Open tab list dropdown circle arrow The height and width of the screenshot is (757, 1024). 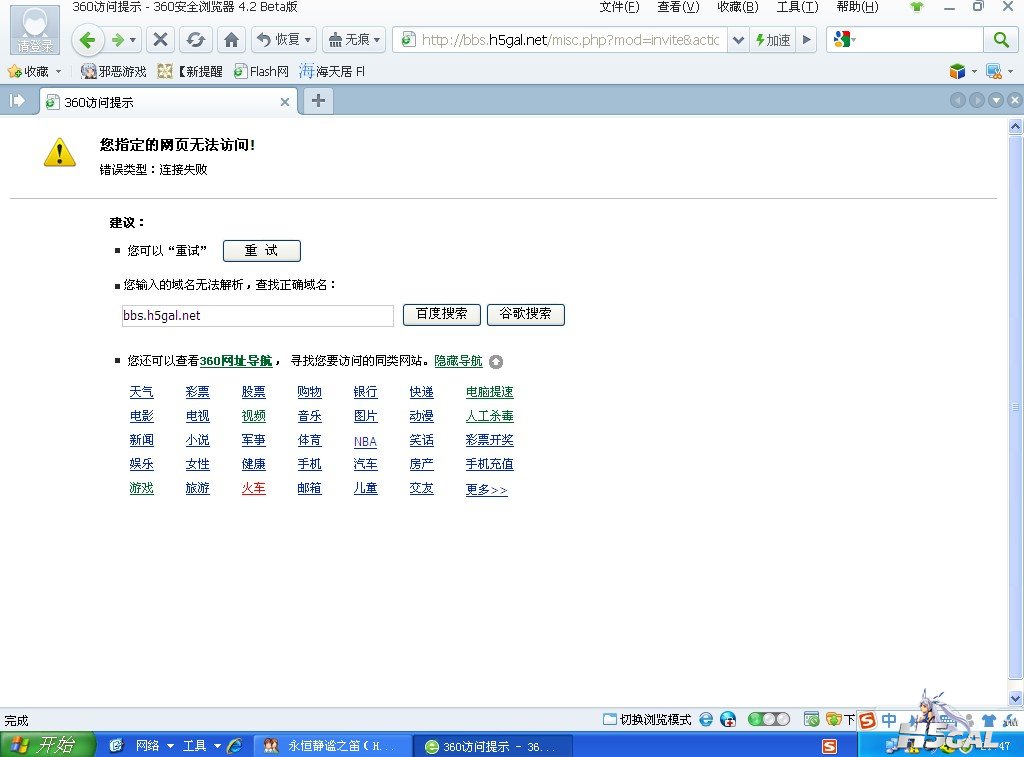pos(996,101)
